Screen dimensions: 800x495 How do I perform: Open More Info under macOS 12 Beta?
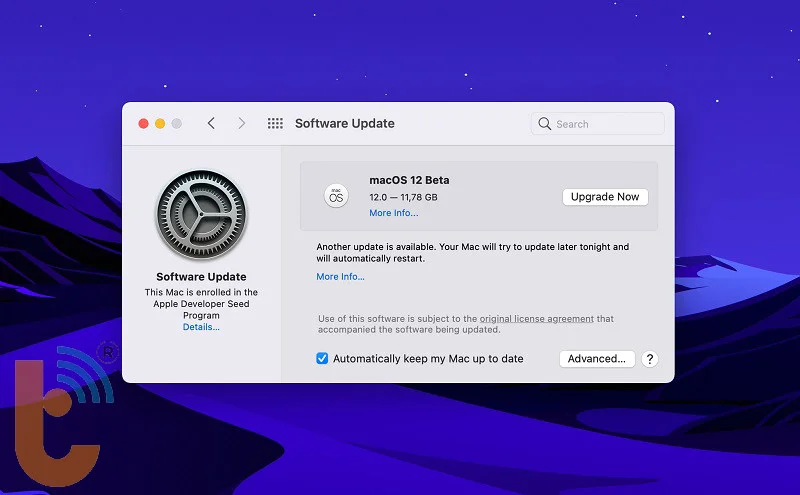[x=393, y=213]
